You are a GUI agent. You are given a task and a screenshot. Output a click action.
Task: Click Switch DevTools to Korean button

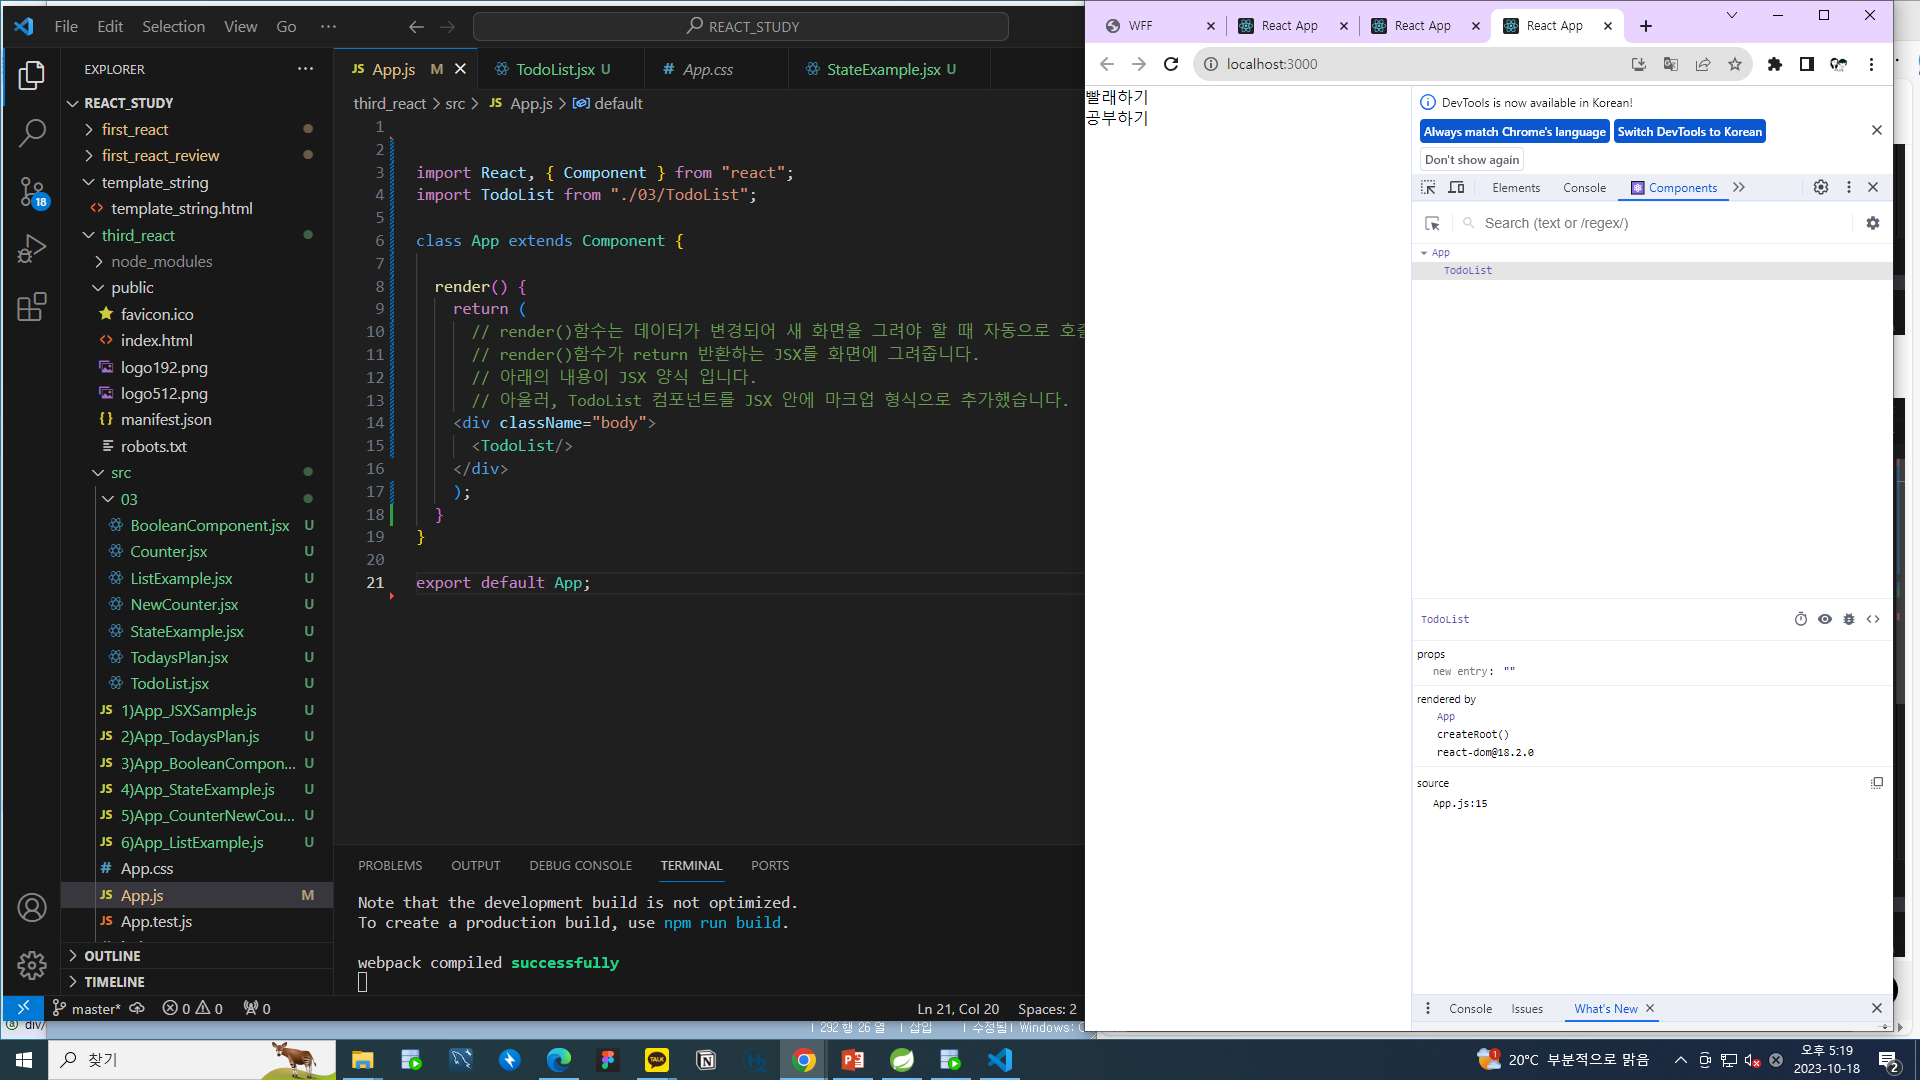pyautogui.click(x=1689, y=132)
